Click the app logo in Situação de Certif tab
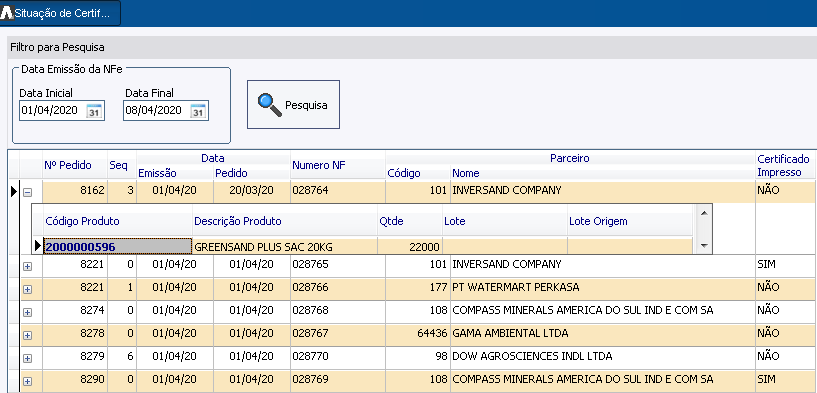This screenshot has width=817, height=393. click(x=7, y=14)
